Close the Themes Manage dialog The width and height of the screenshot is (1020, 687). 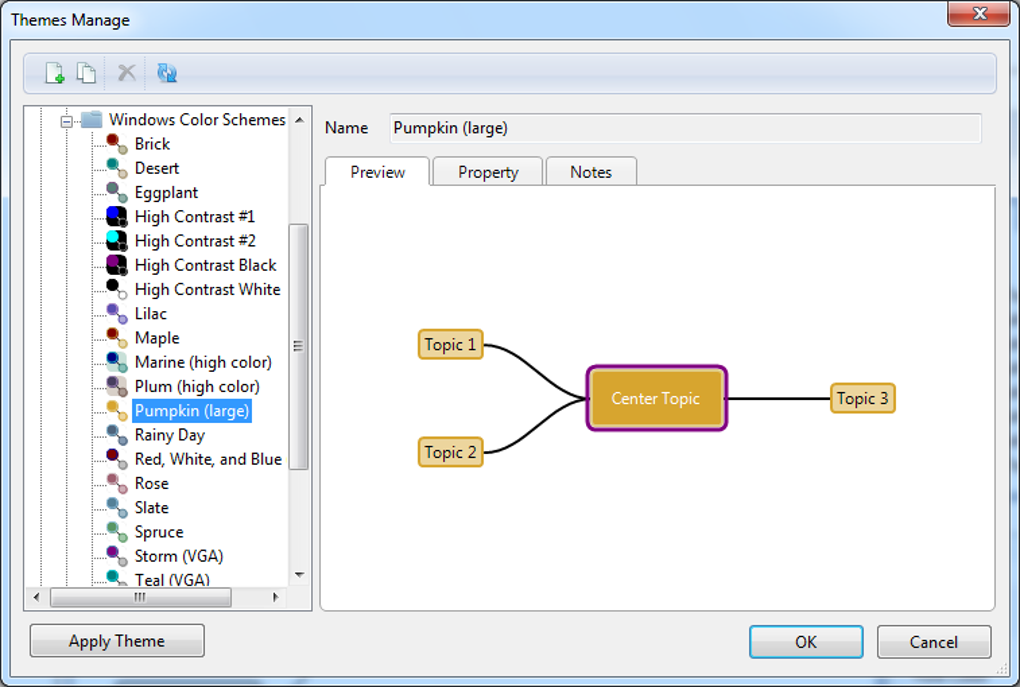pyautogui.click(x=980, y=13)
